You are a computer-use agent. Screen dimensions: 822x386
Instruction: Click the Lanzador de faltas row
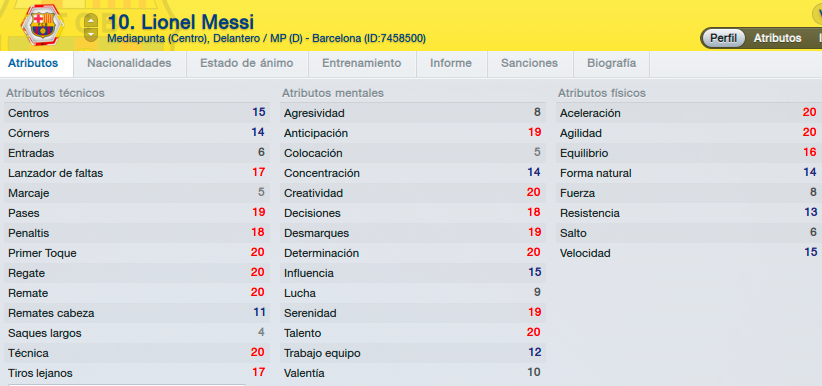137,173
